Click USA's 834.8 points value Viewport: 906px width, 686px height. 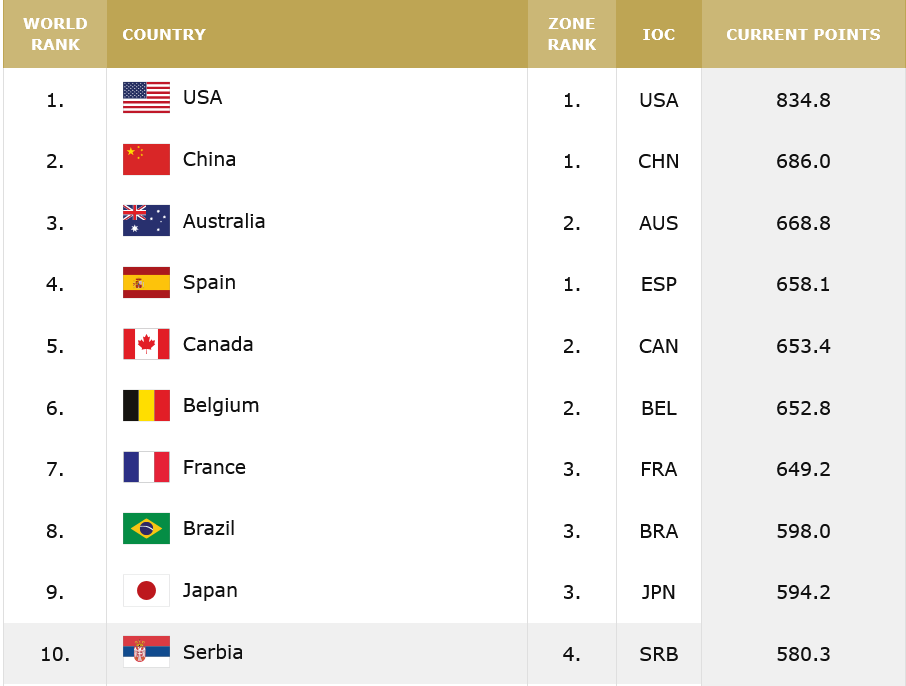(x=803, y=100)
